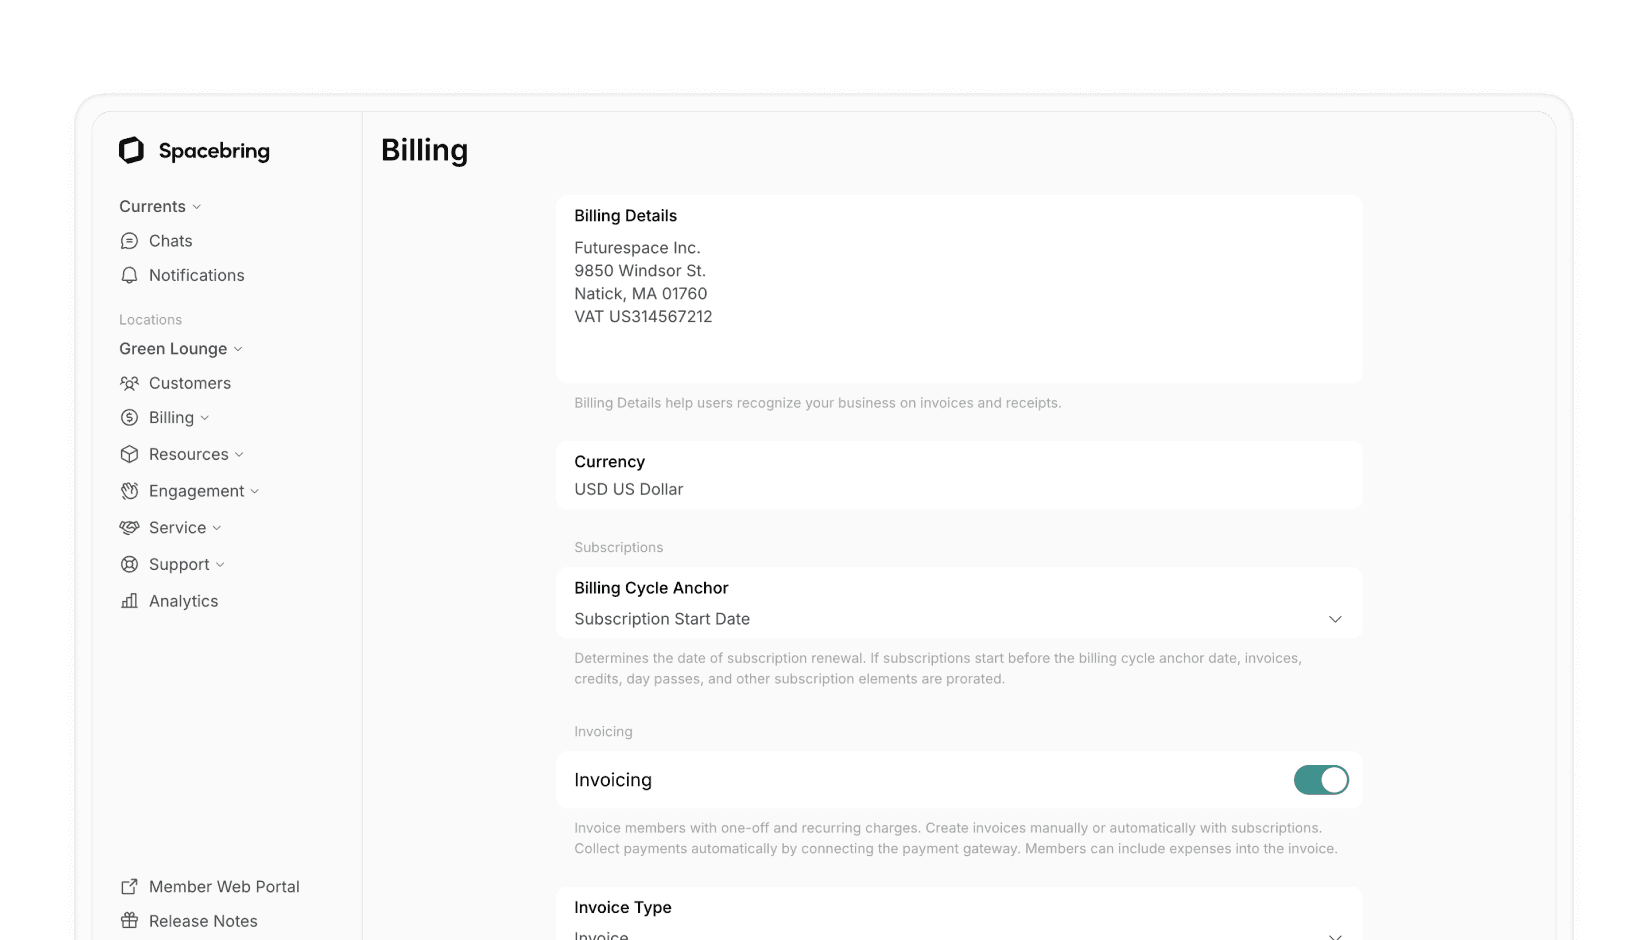Disable the Invoicing toggle switch
The image size is (1648, 940).
(x=1321, y=780)
